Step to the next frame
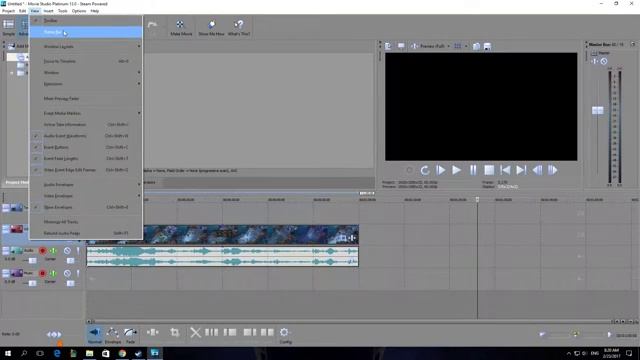The width and height of the screenshot is (640, 360). (553, 170)
